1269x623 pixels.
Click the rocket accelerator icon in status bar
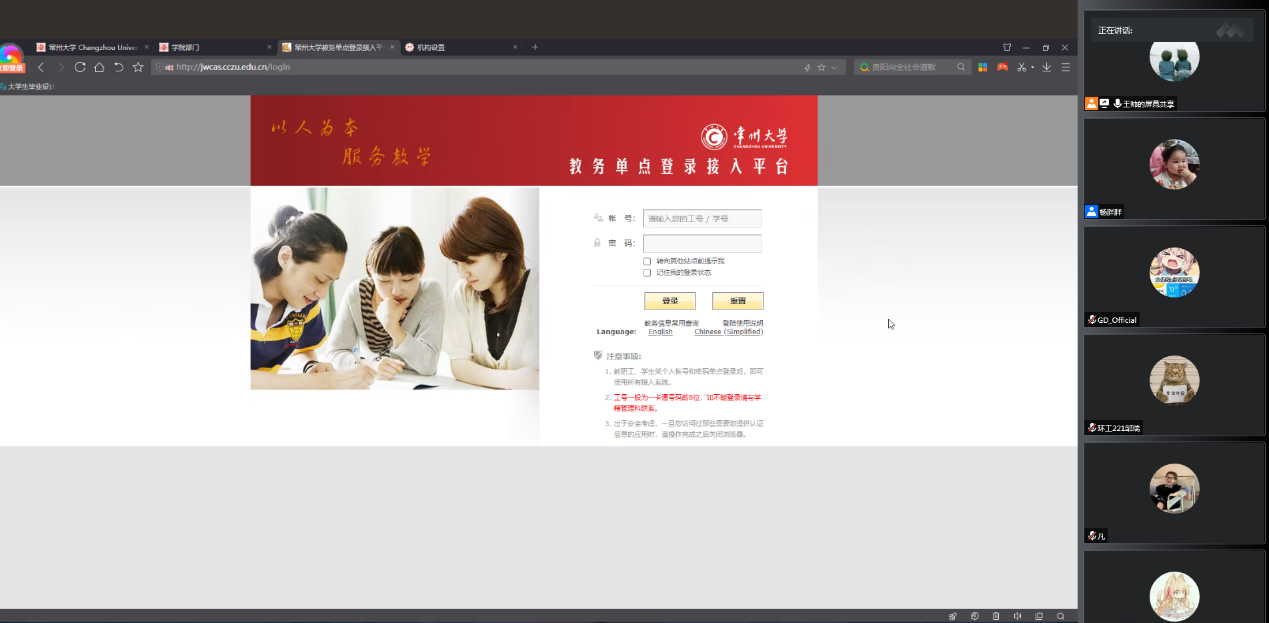click(952, 616)
